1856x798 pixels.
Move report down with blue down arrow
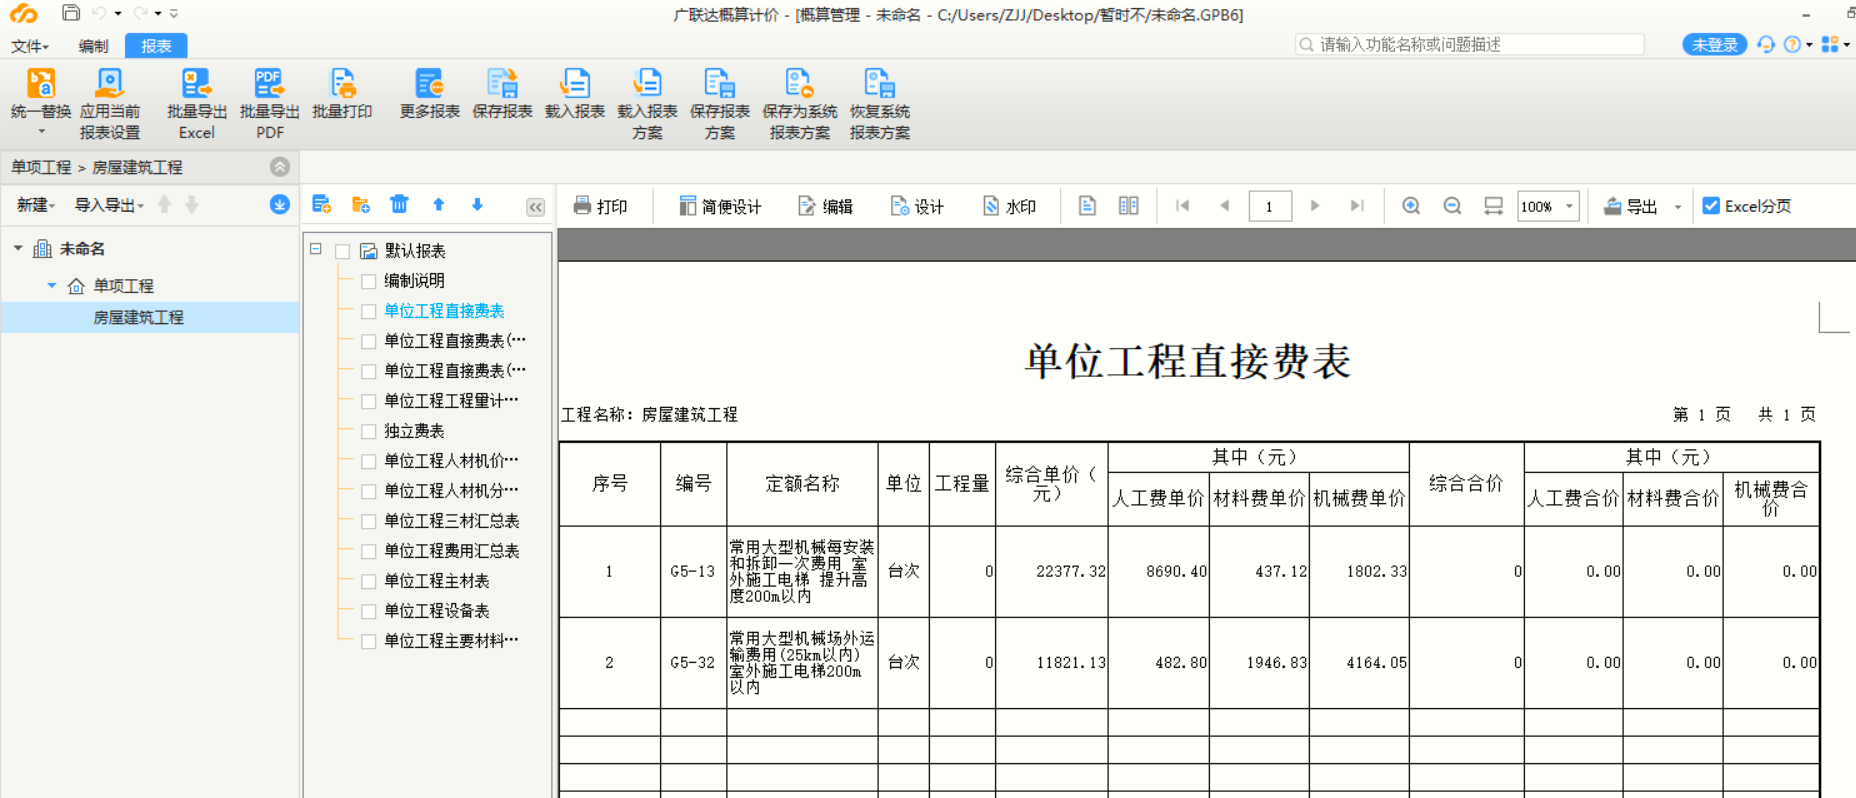(477, 204)
